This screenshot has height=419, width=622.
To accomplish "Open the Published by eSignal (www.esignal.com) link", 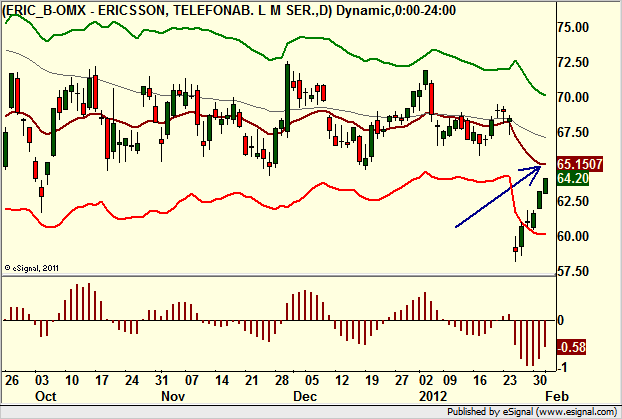I will click(532, 412).
